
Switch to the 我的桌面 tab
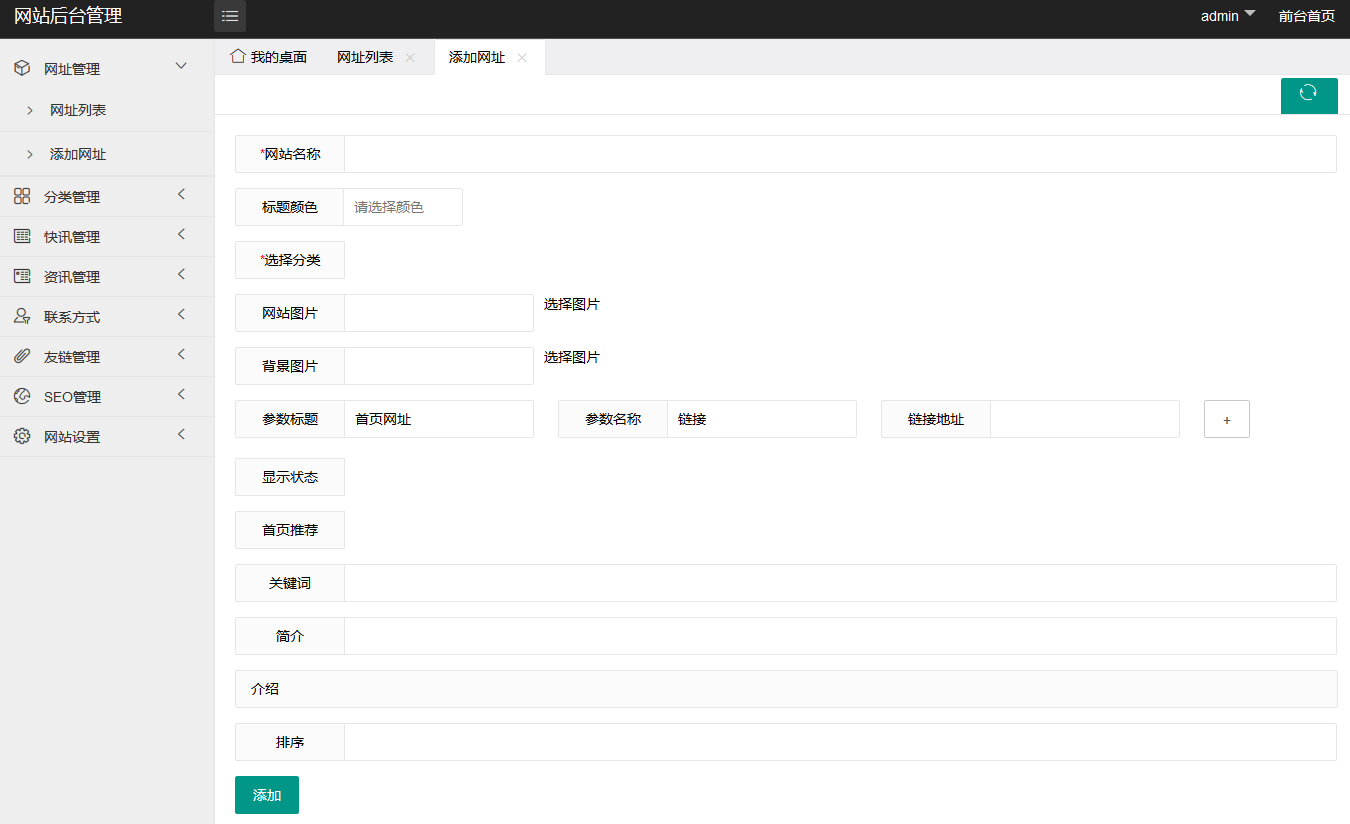[269, 58]
